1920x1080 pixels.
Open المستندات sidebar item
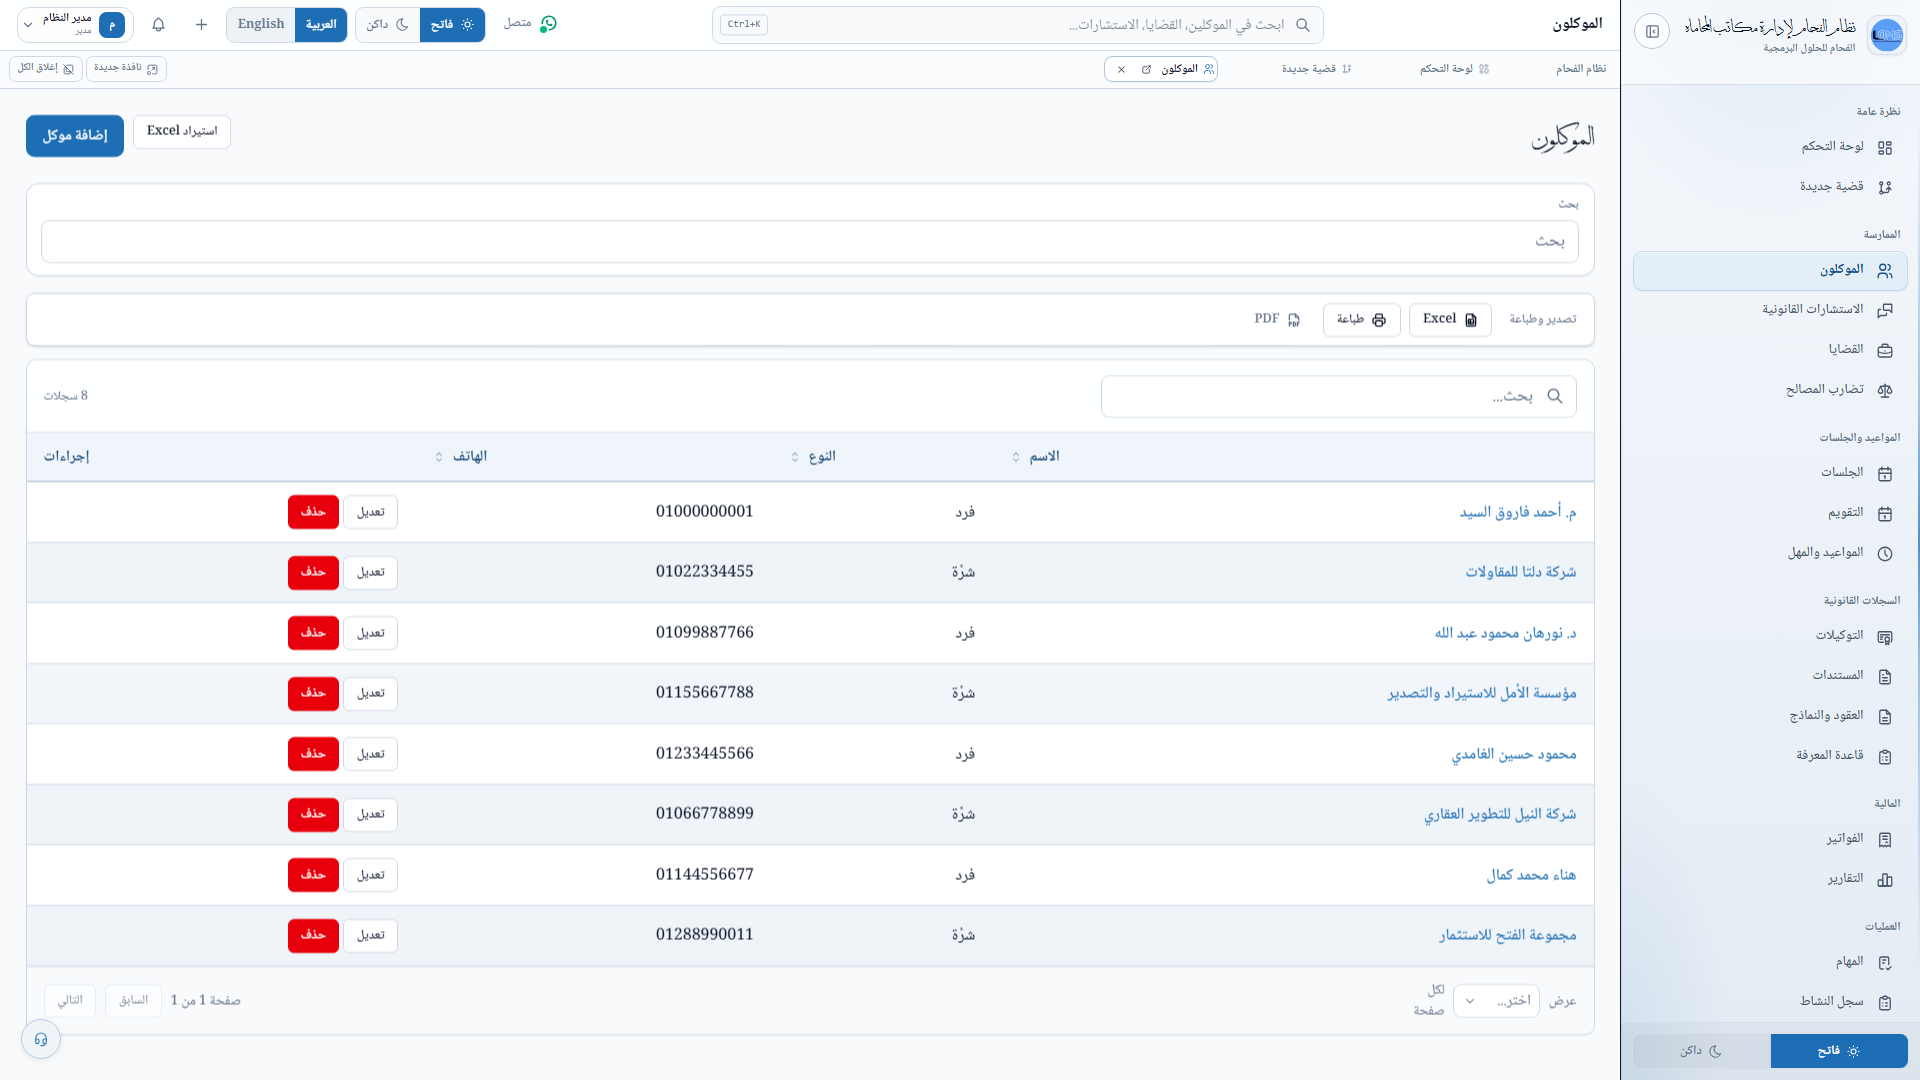[1770, 676]
